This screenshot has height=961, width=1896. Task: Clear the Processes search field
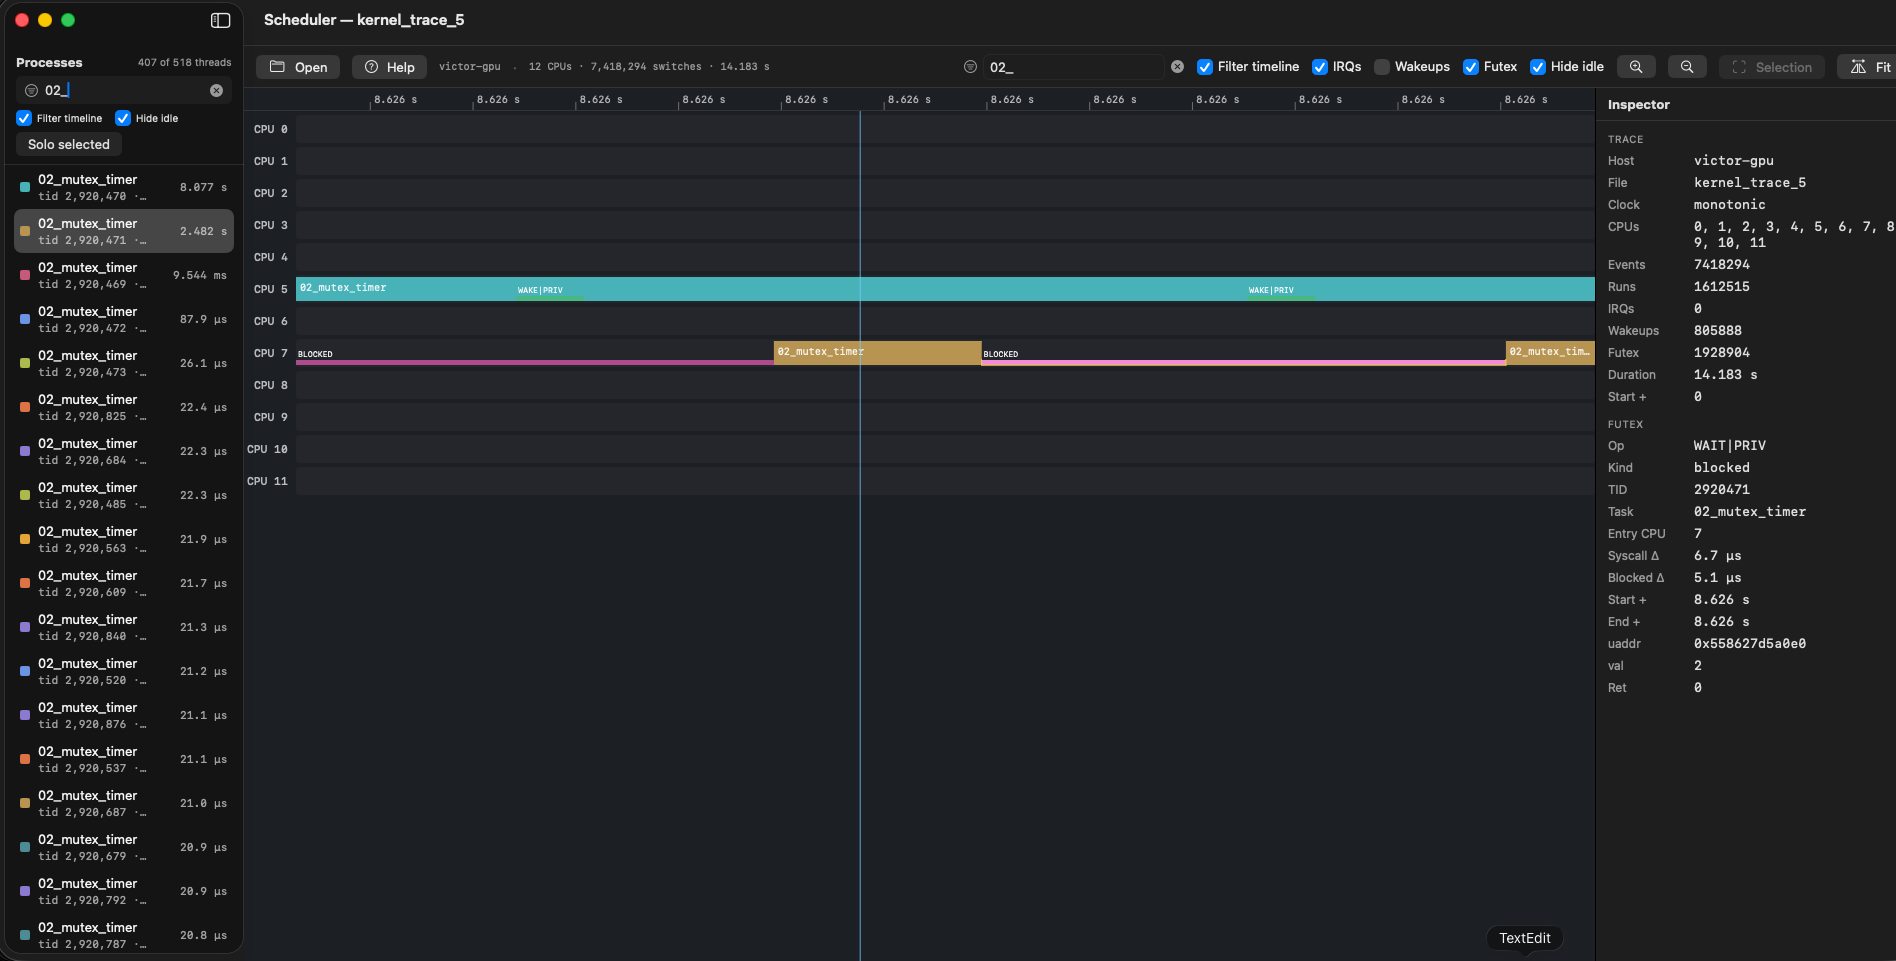[216, 90]
